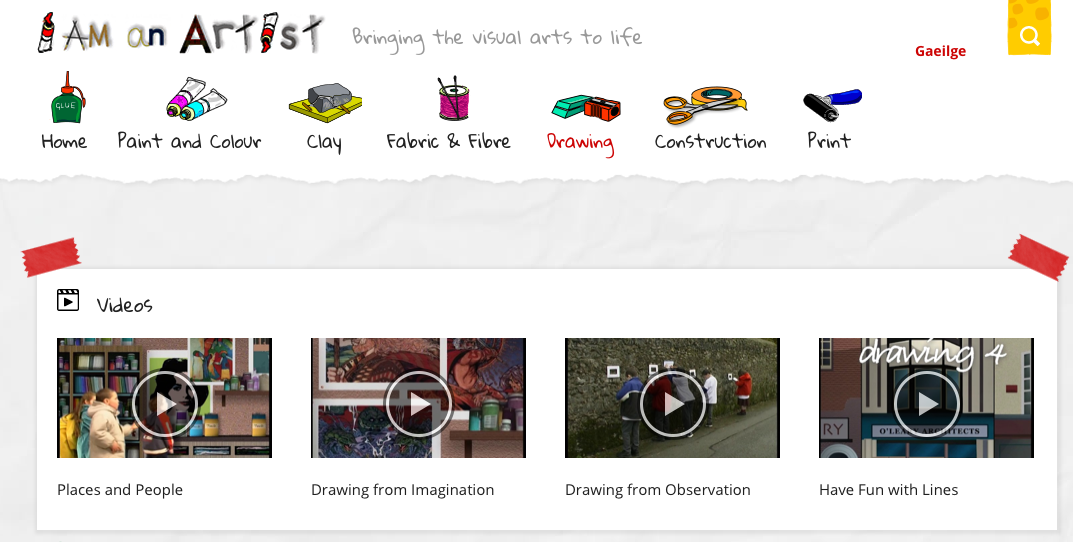Select the paint tubes icon
The width and height of the screenshot is (1073, 542).
tap(196, 99)
